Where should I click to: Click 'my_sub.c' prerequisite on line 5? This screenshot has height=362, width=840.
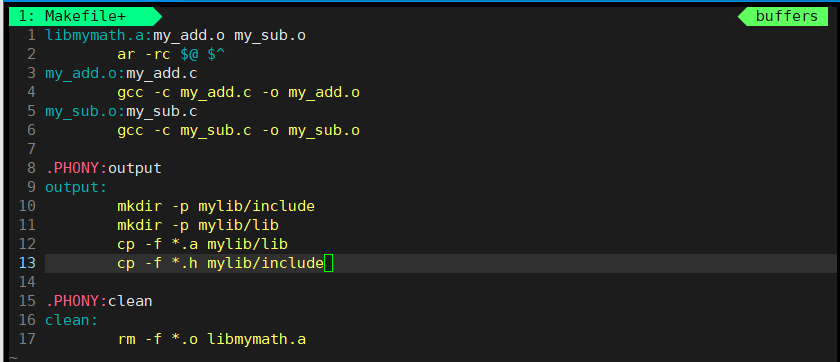(162, 112)
